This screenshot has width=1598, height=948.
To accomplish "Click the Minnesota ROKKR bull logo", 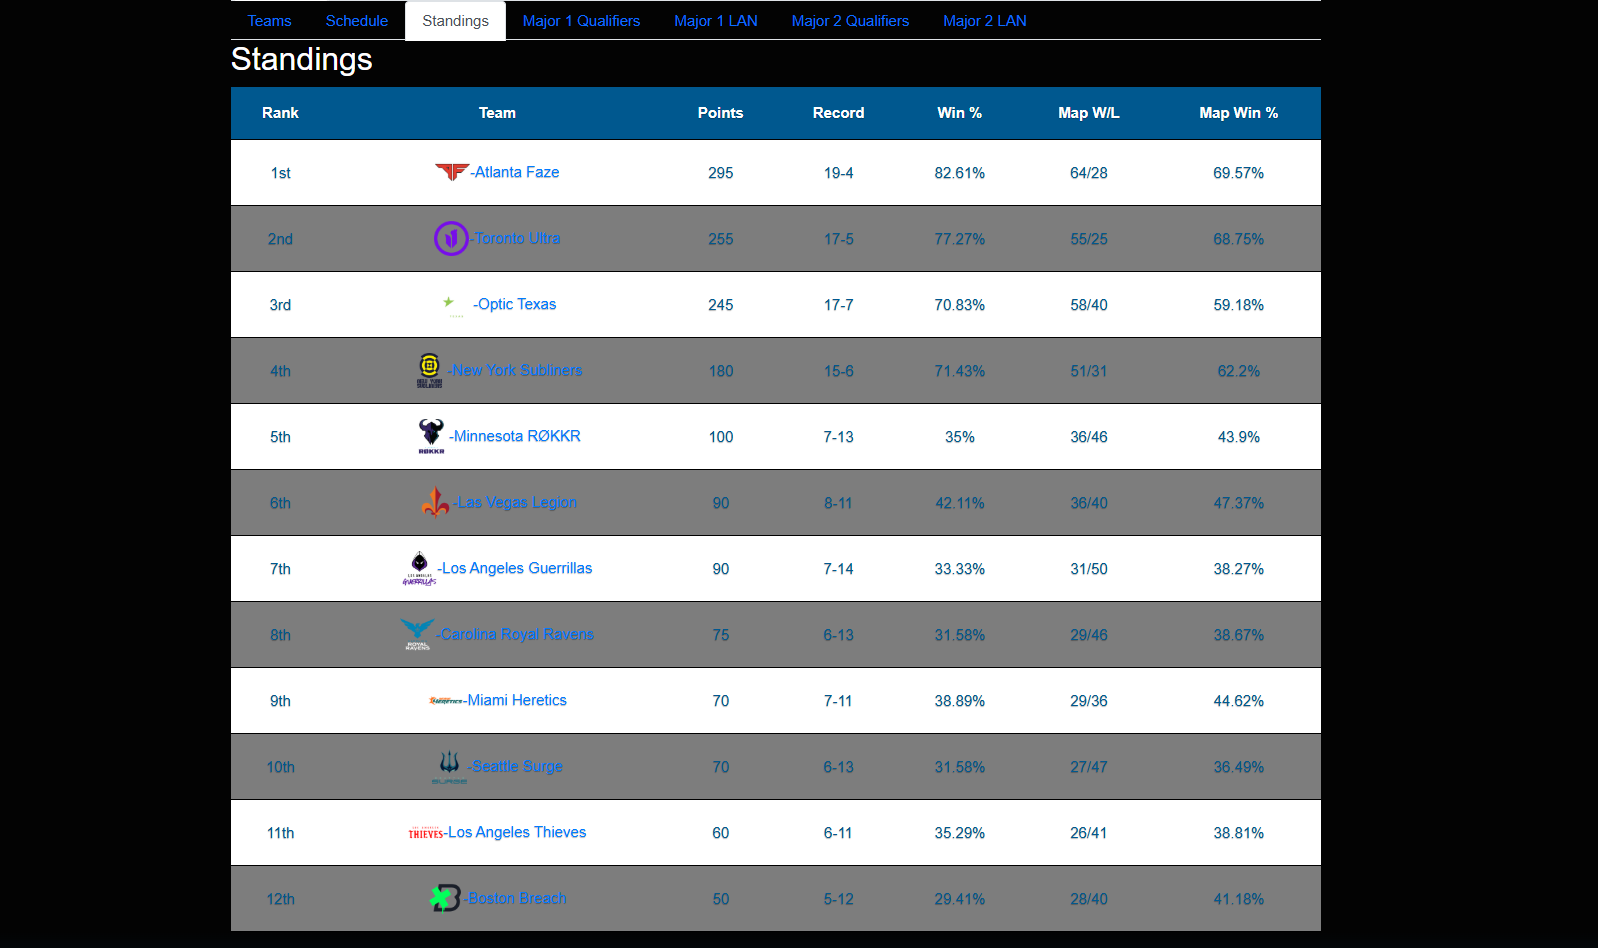I will point(431,436).
